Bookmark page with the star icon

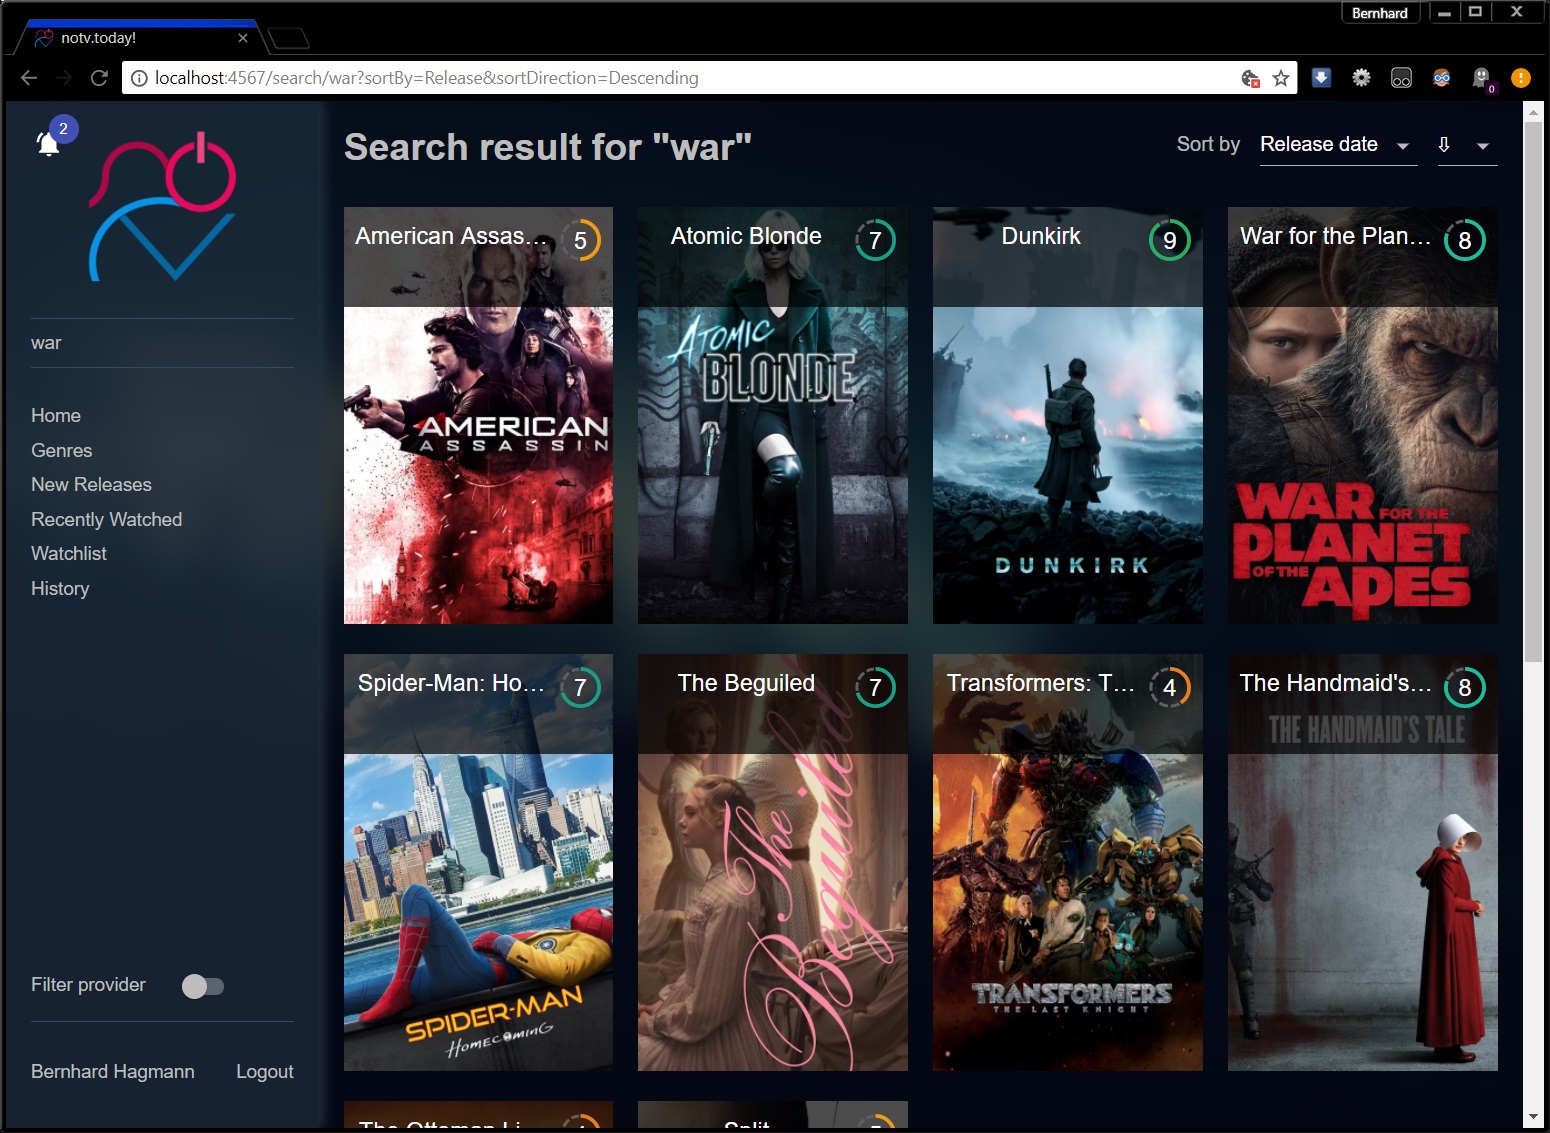(1281, 78)
